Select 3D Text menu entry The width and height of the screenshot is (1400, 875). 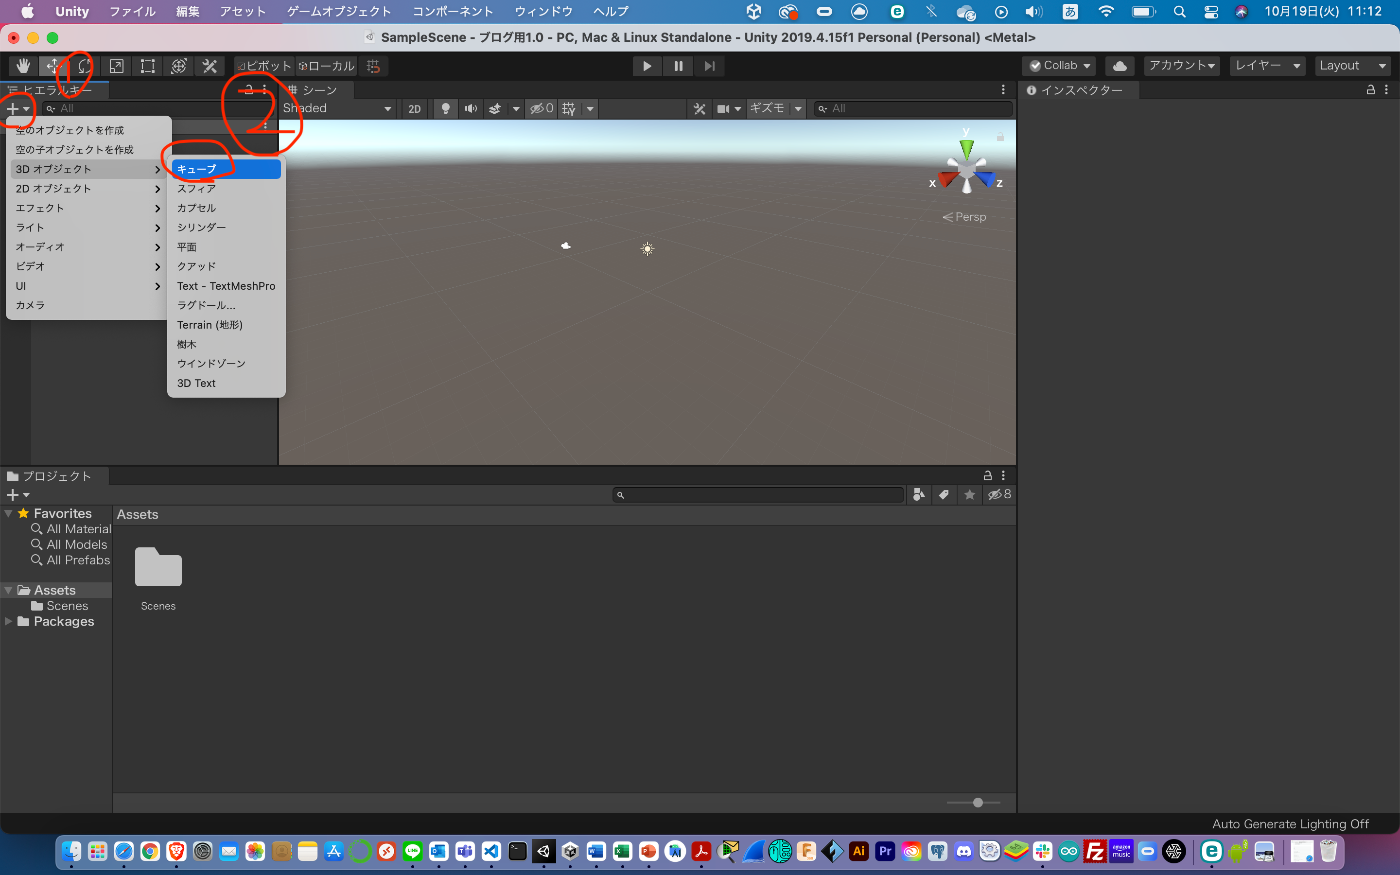pyautogui.click(x=226, y=383)
